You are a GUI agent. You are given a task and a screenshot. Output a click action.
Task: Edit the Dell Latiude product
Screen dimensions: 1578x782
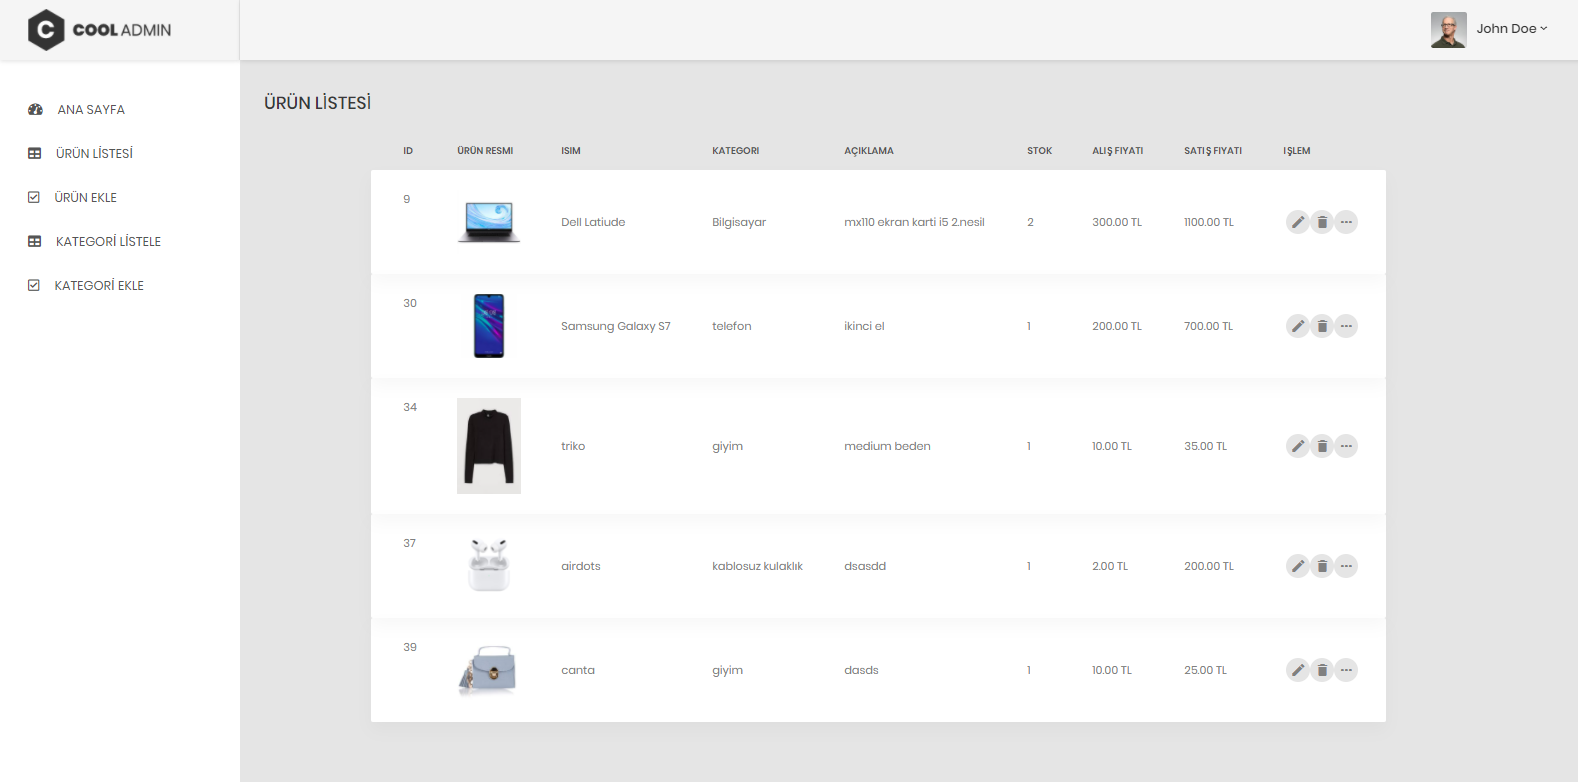pyautogui.click(x=1298, y=222)
